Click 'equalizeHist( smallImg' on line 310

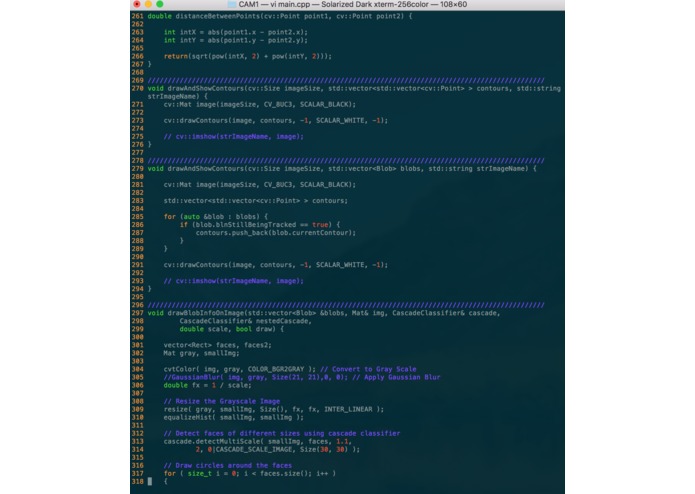[x=207, y=417]
